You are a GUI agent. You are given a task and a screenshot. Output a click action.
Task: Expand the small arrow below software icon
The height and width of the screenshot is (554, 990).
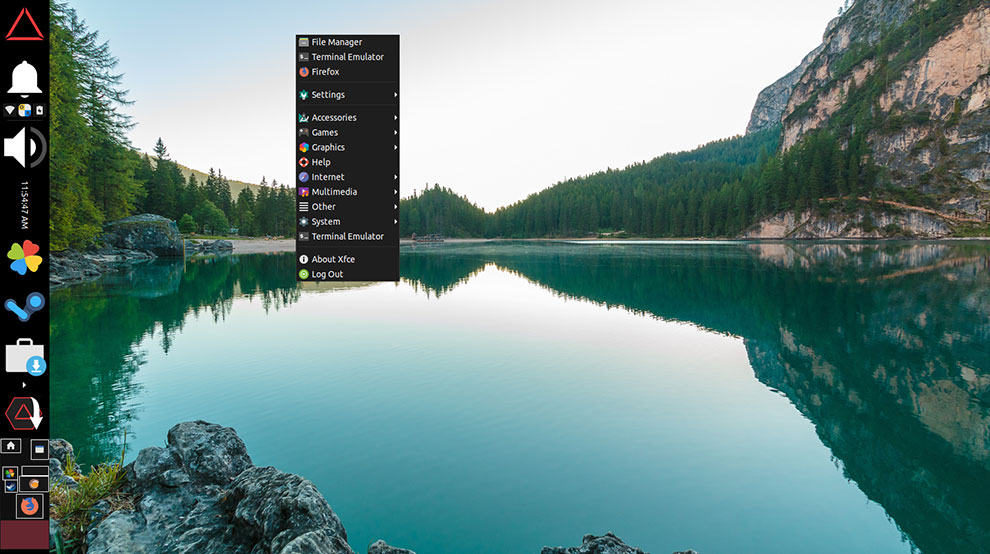(25, 384)
